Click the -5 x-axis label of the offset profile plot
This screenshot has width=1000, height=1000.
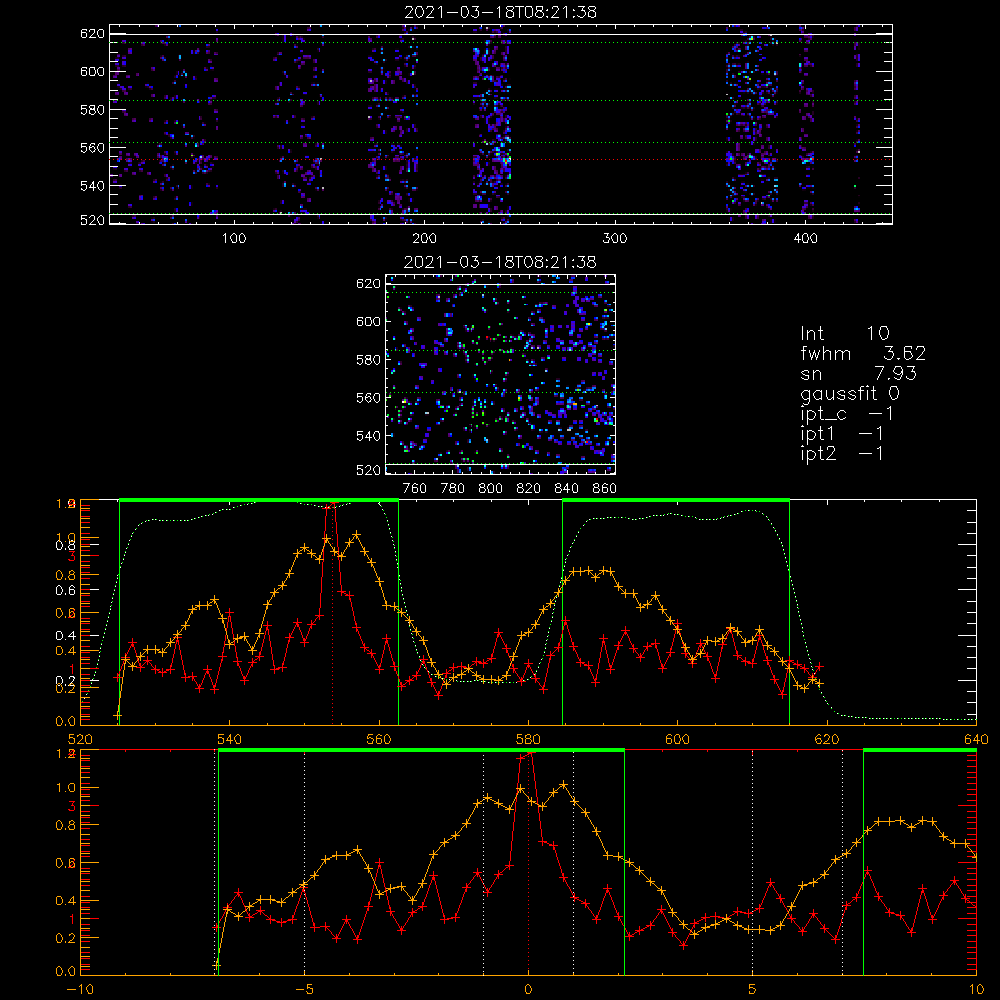(305, 990)
